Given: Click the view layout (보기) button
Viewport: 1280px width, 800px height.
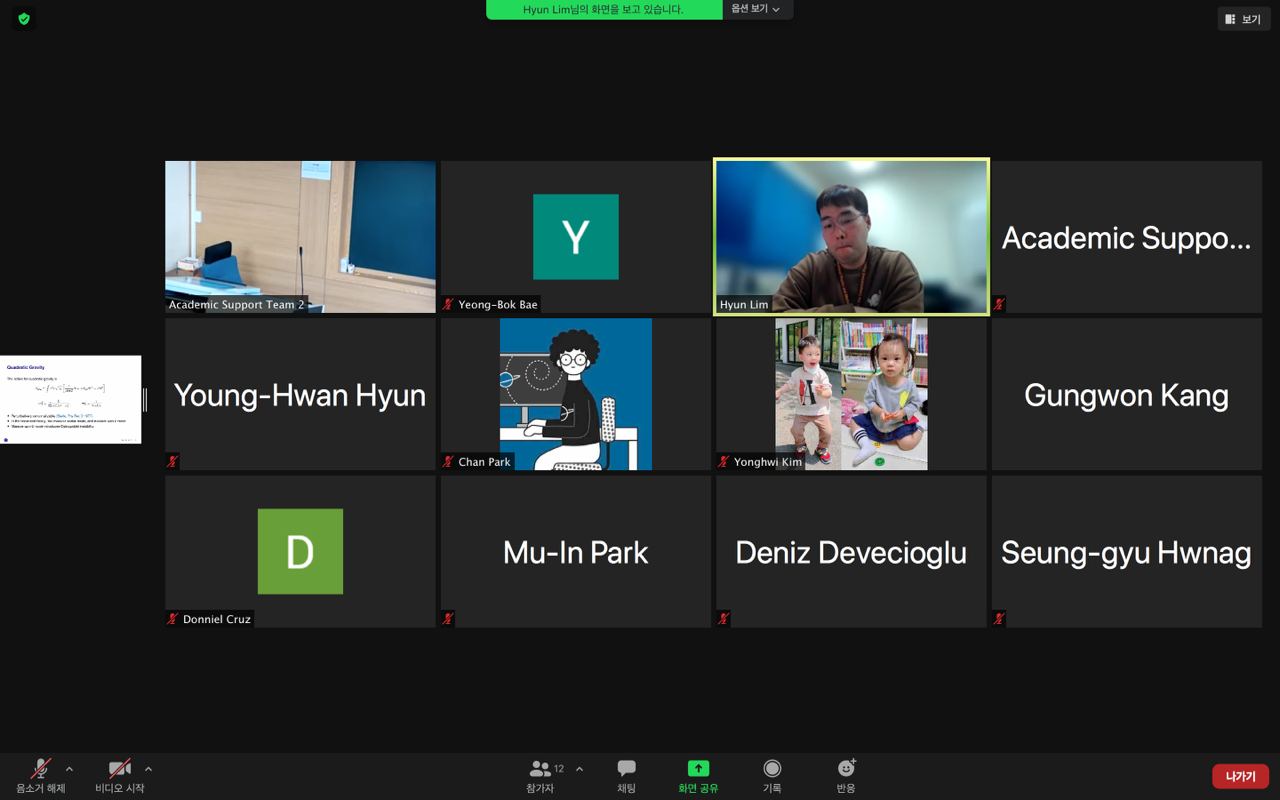Looking at the screenshot, I should 1243,19.
